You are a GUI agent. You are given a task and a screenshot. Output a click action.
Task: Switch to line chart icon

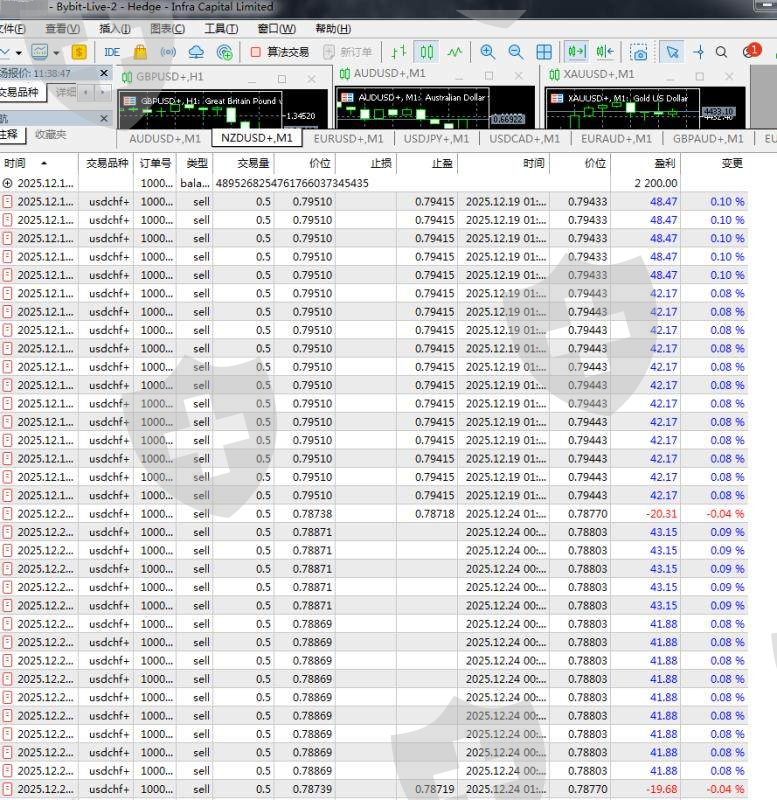coord(455,52)
